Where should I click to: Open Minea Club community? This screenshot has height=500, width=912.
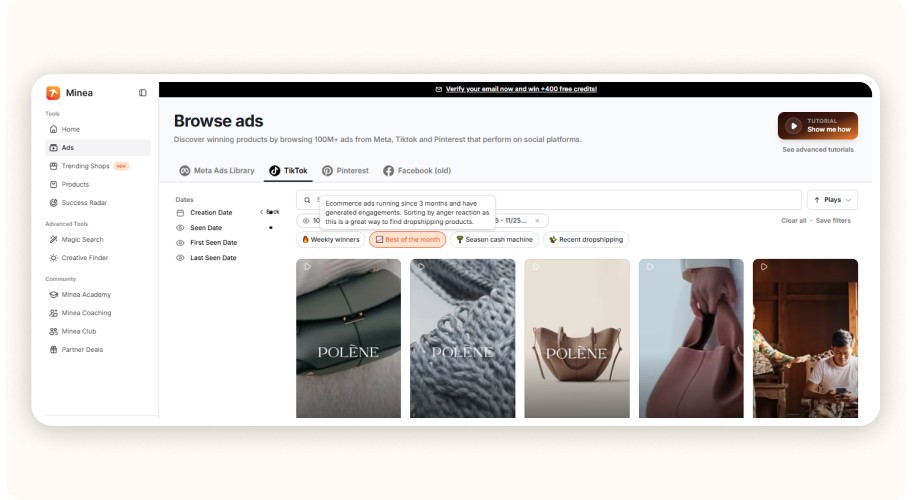point(98,331)
